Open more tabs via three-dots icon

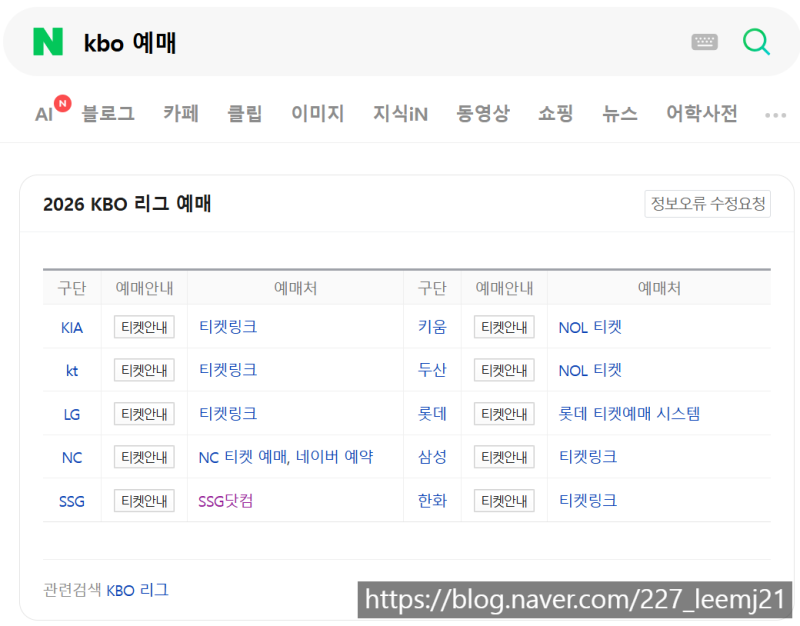pos(775,115)
